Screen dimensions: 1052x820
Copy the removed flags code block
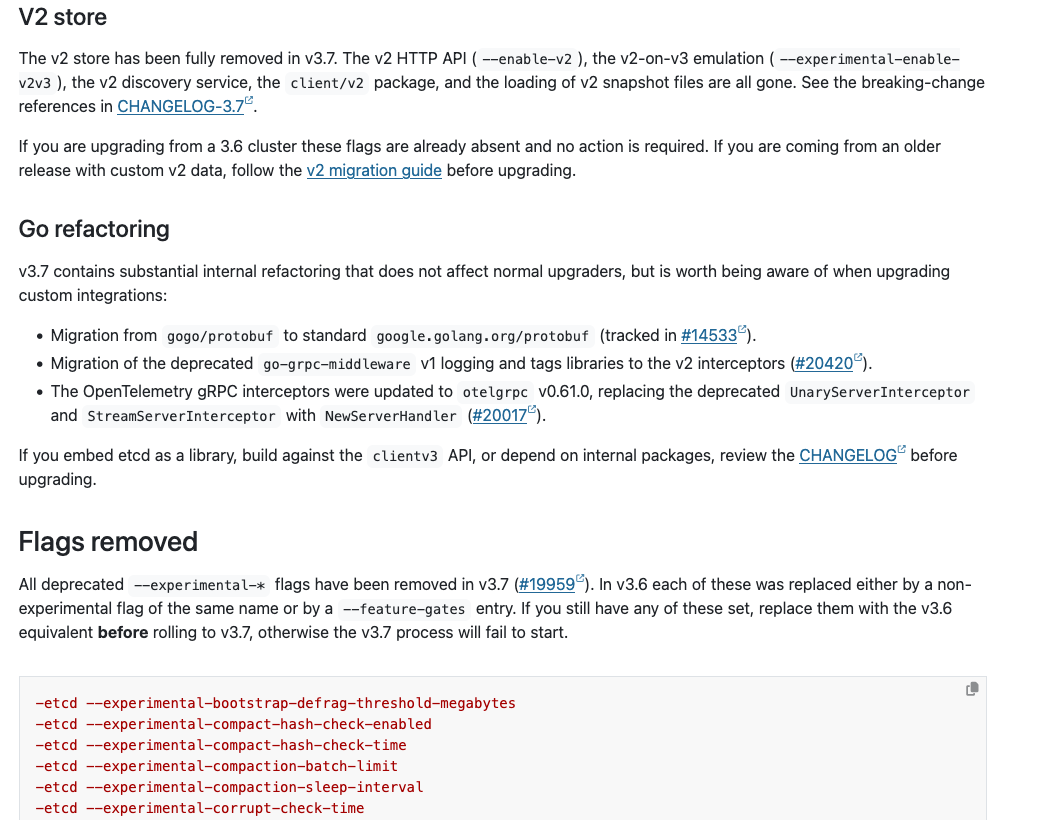click(x=971, y=689)
